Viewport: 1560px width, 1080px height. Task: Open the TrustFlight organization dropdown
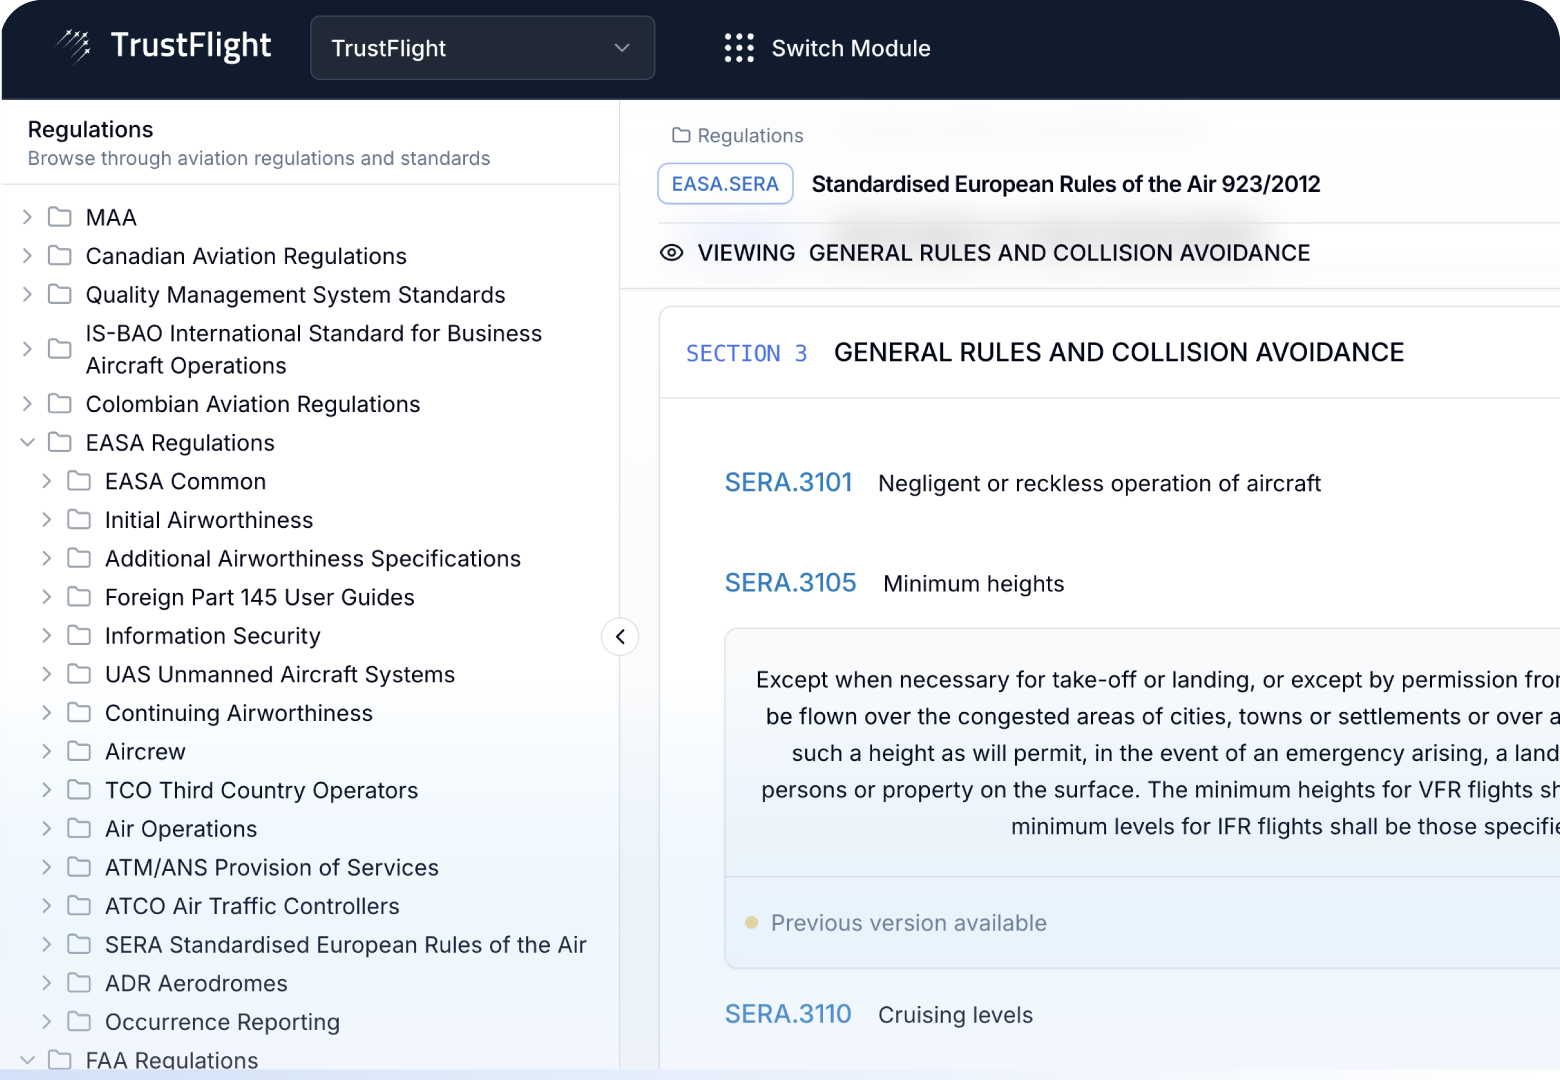(x=482, y=48)
